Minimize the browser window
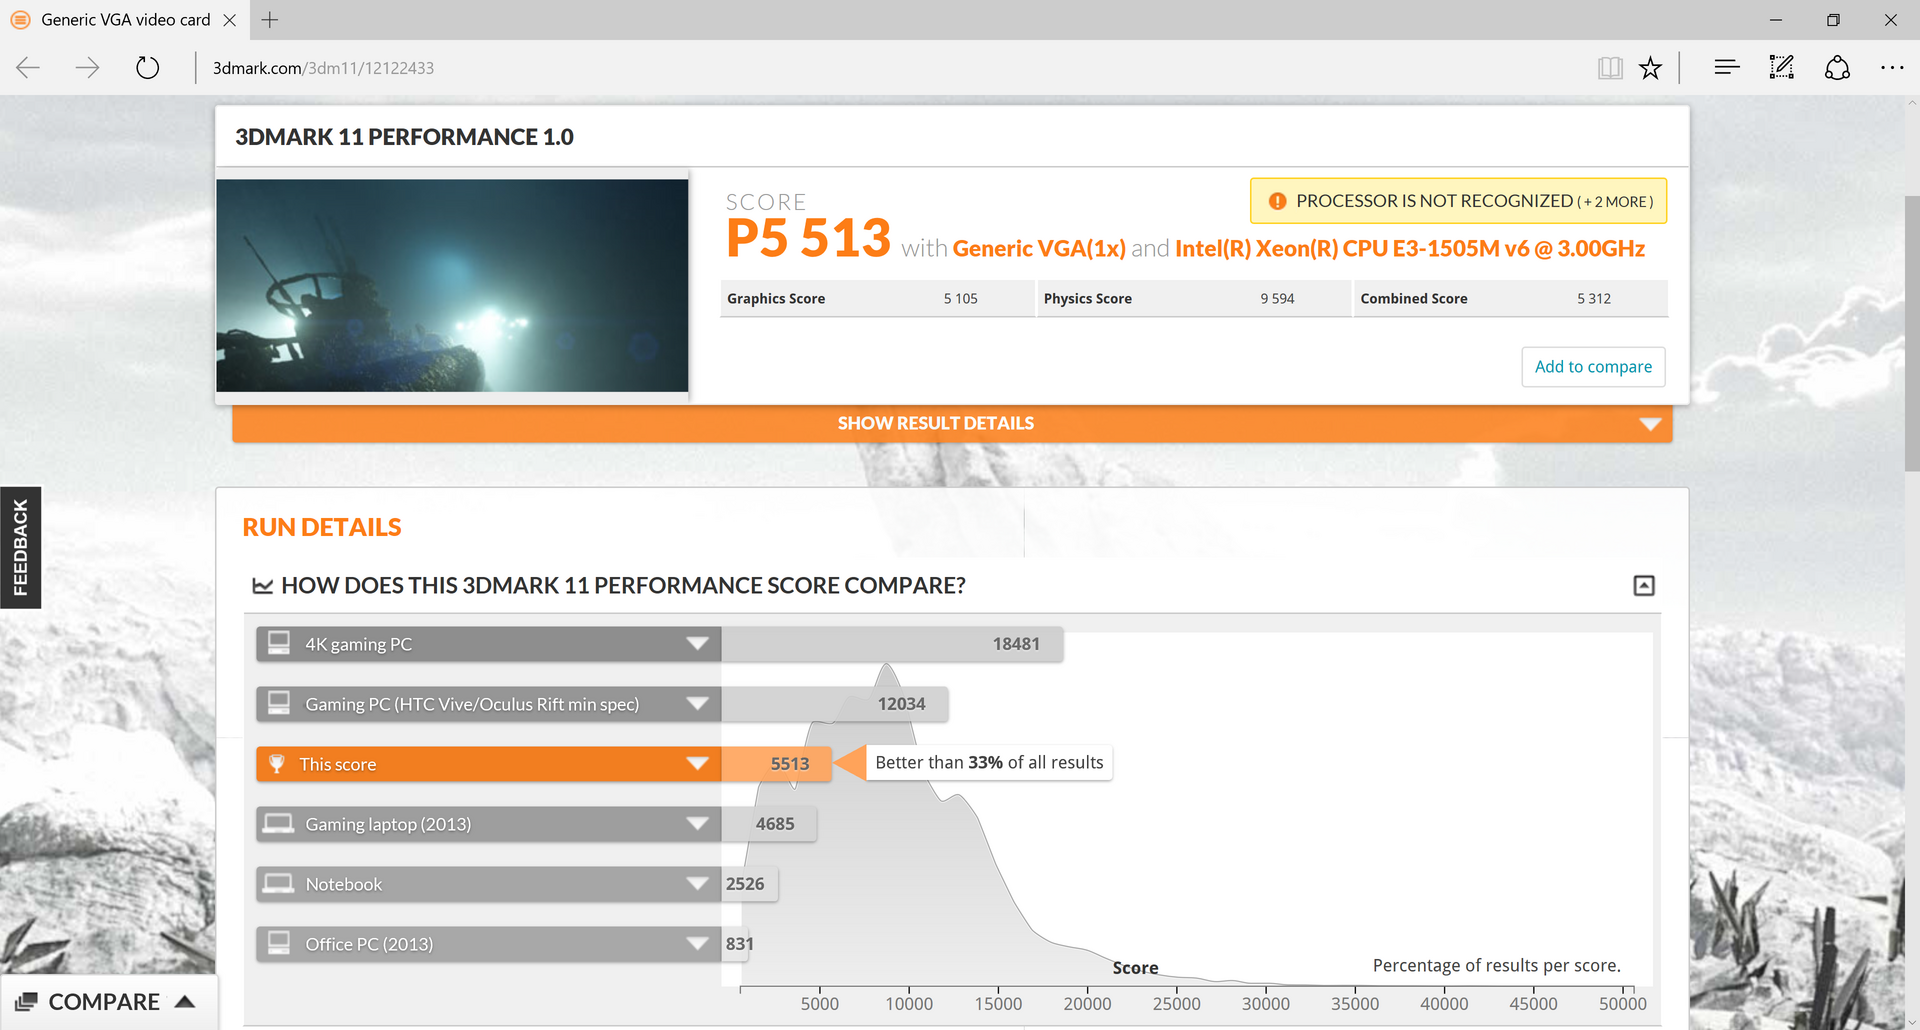The width and height of the screenshot is (1920, 1030). click(1776, 20)
